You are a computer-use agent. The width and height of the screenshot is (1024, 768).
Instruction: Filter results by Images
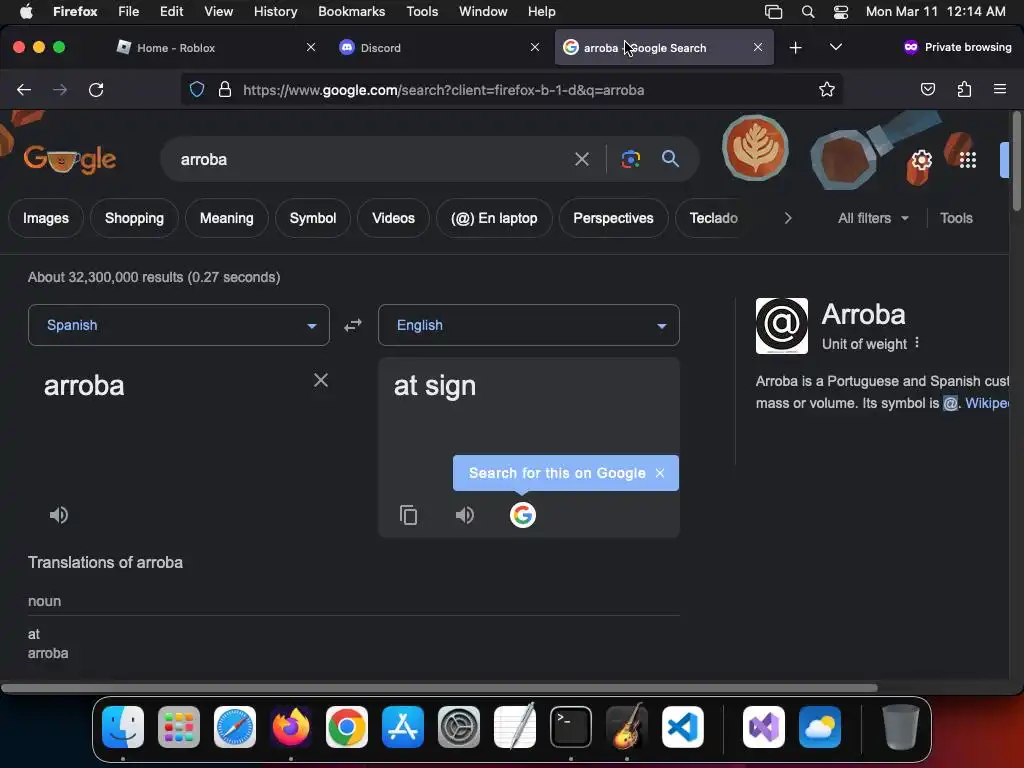click(x=46, y=218)
